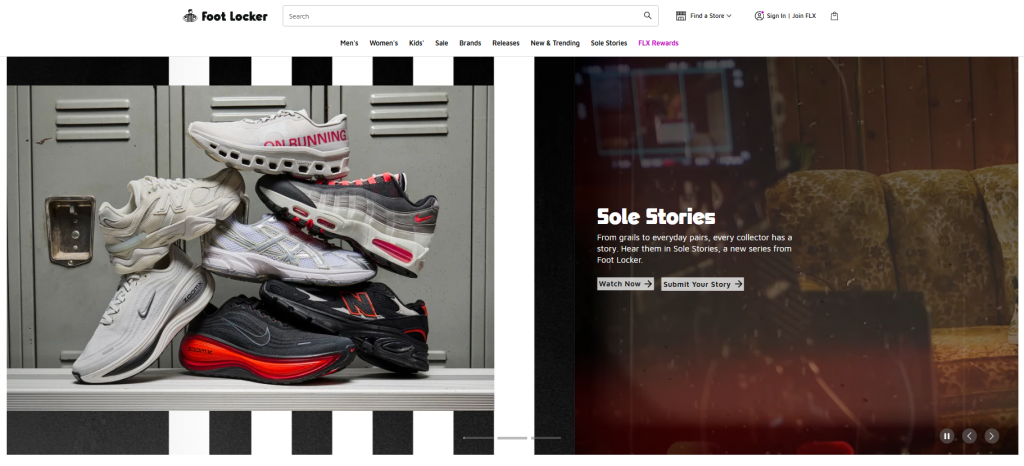This screenshot has height=466, width=1024.
Task: Open the shopping cart bag icon
Action: [834, 16]
